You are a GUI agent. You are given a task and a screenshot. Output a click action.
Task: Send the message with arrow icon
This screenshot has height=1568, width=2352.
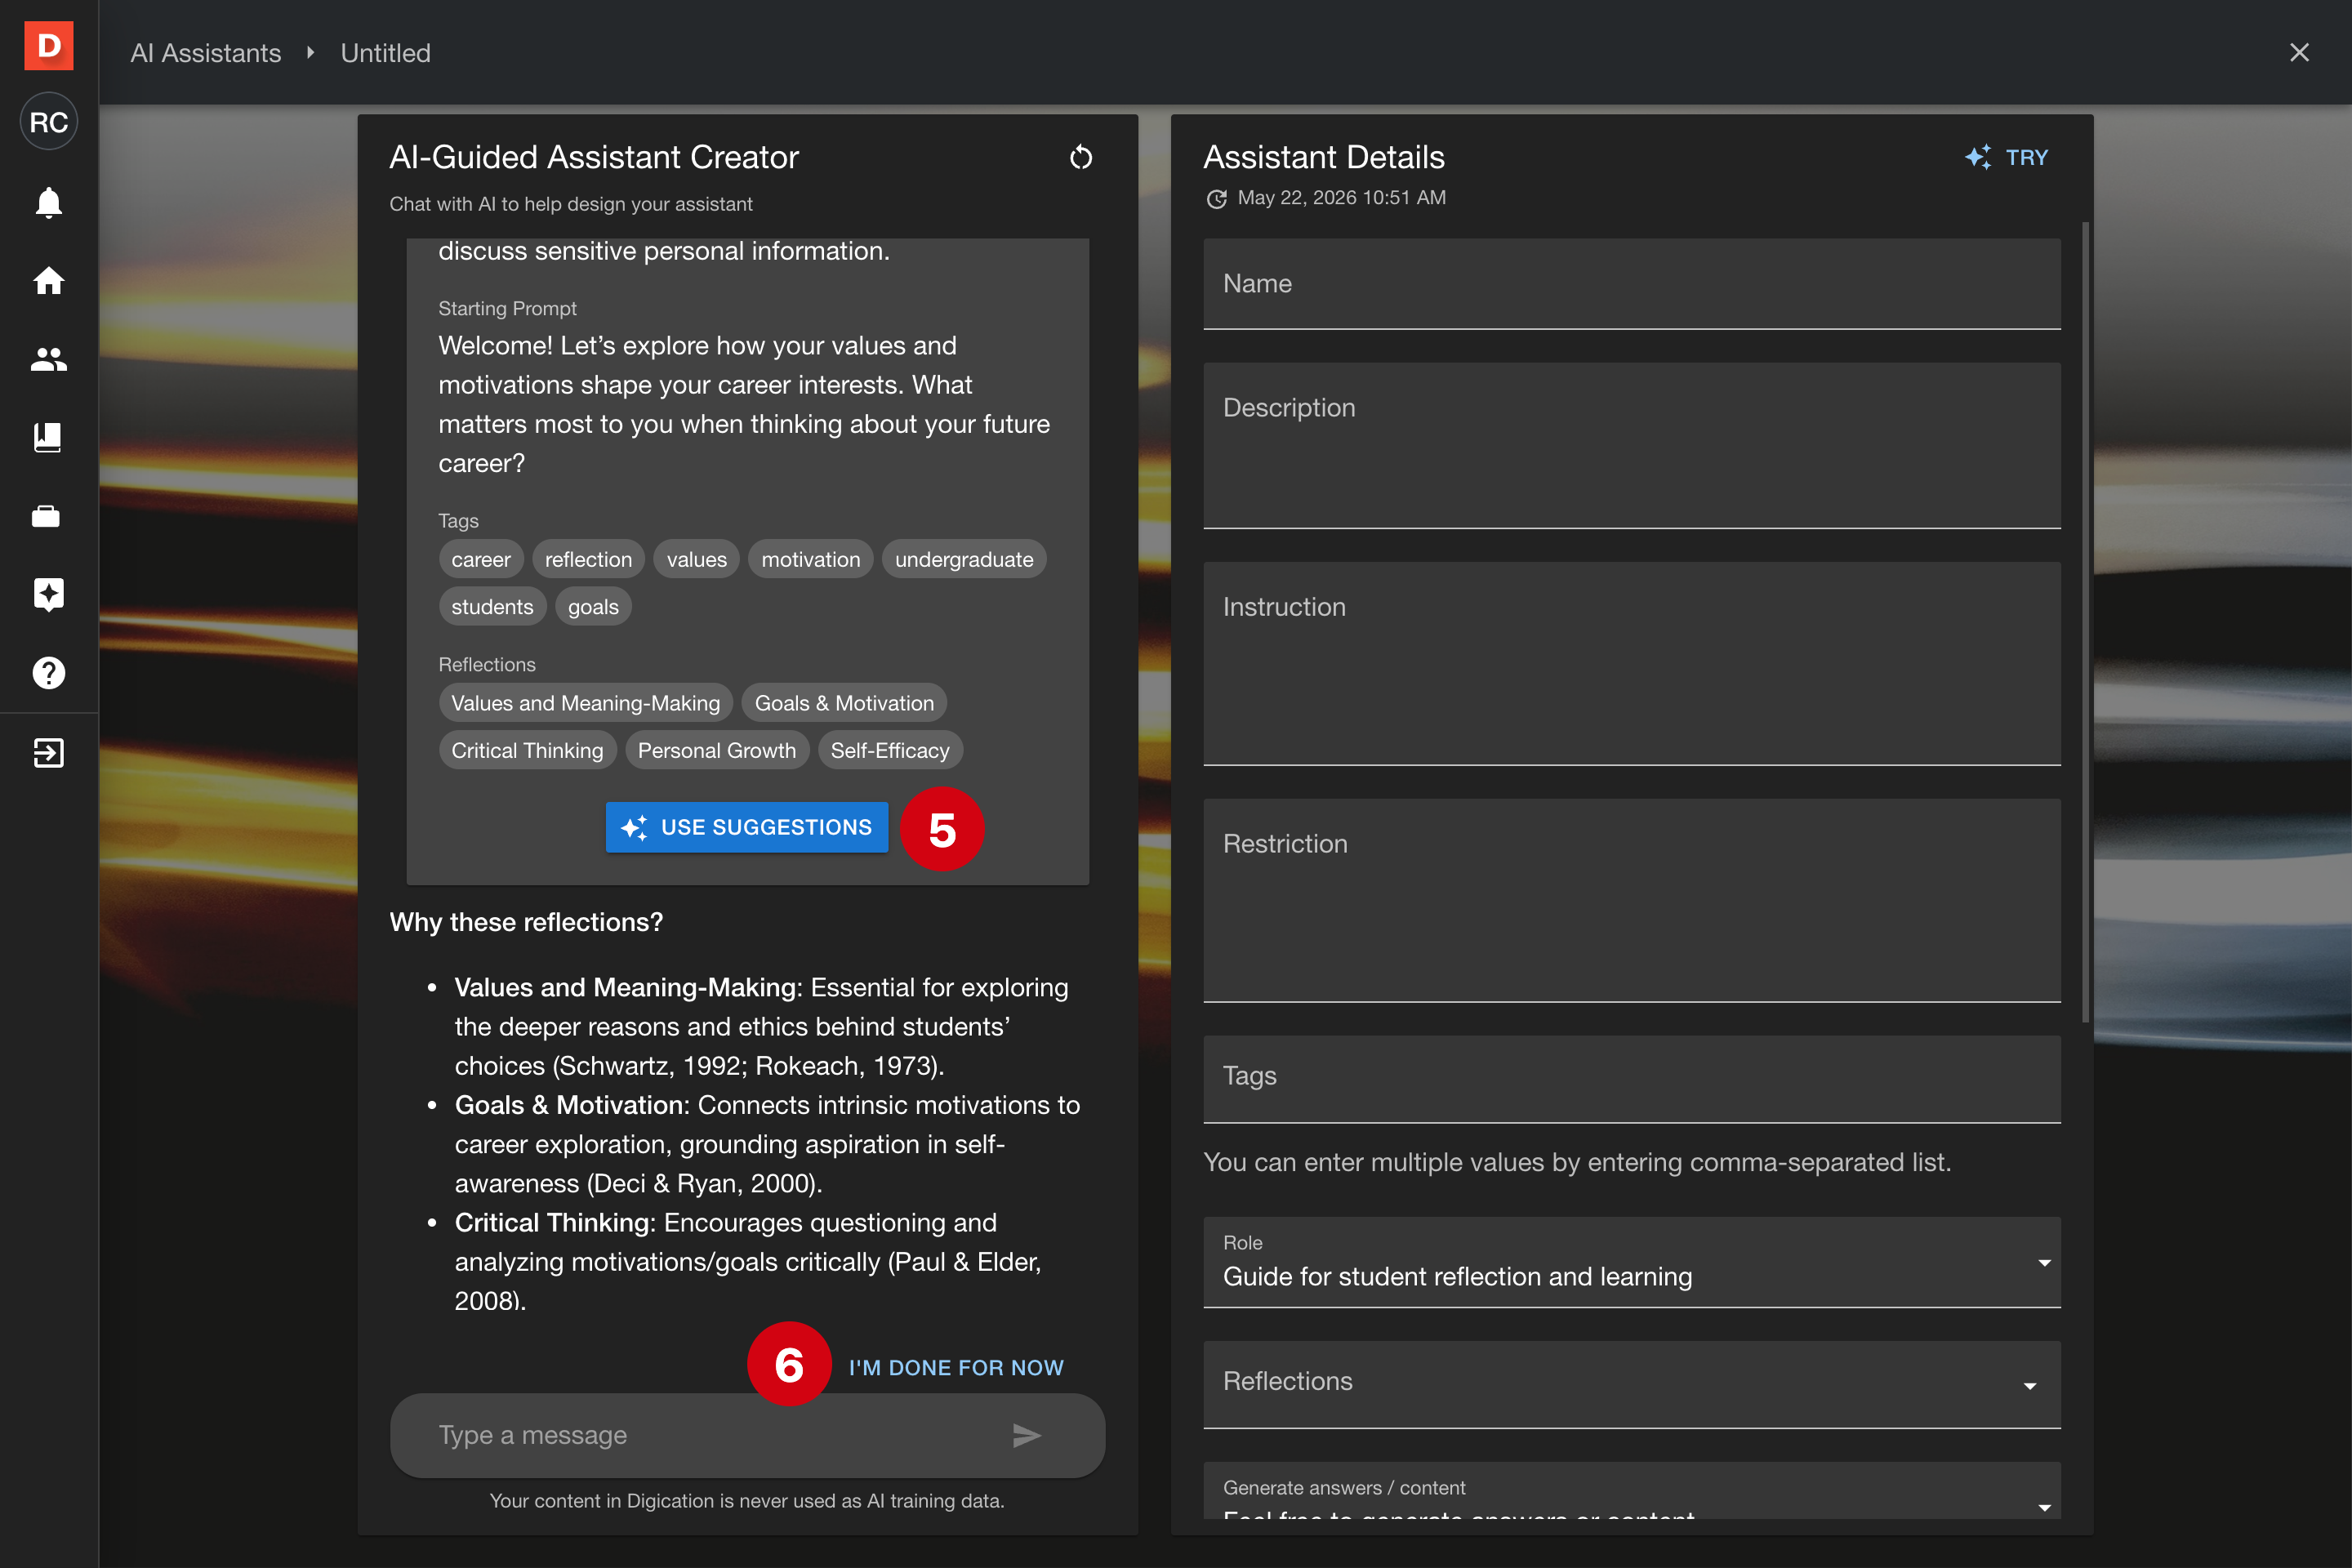point(1027,1436)
